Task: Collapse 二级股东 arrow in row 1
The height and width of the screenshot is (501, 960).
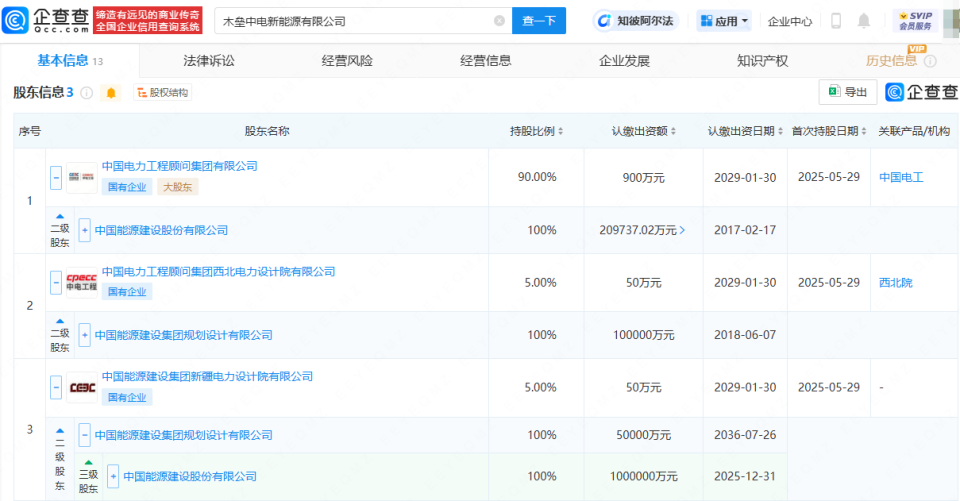Action: point(59,216)
